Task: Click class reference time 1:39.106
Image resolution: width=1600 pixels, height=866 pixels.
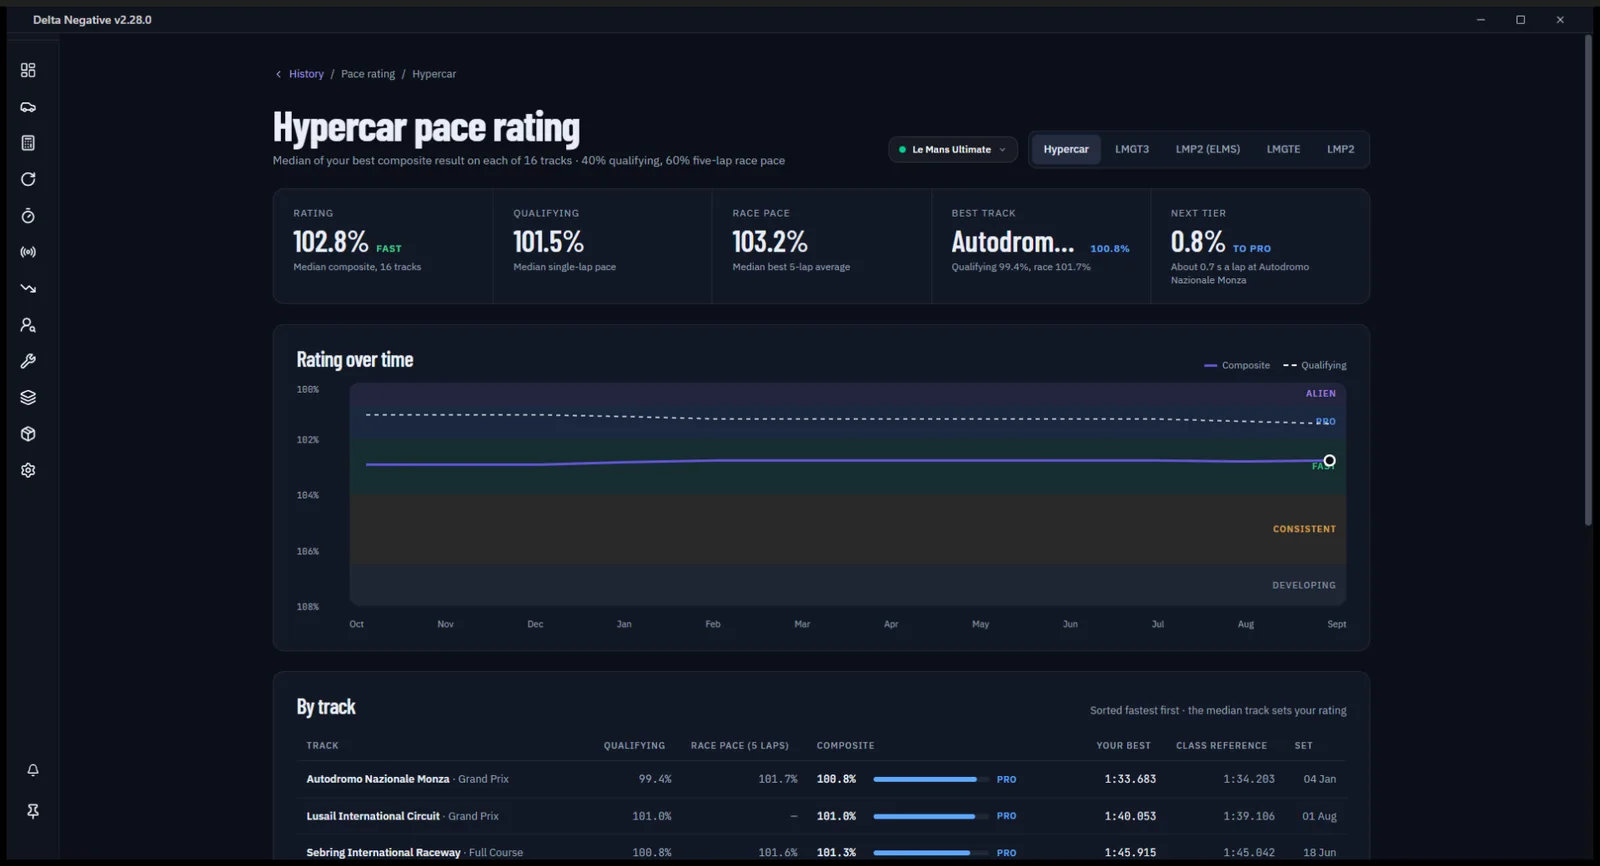Action: coord(1249,816)
